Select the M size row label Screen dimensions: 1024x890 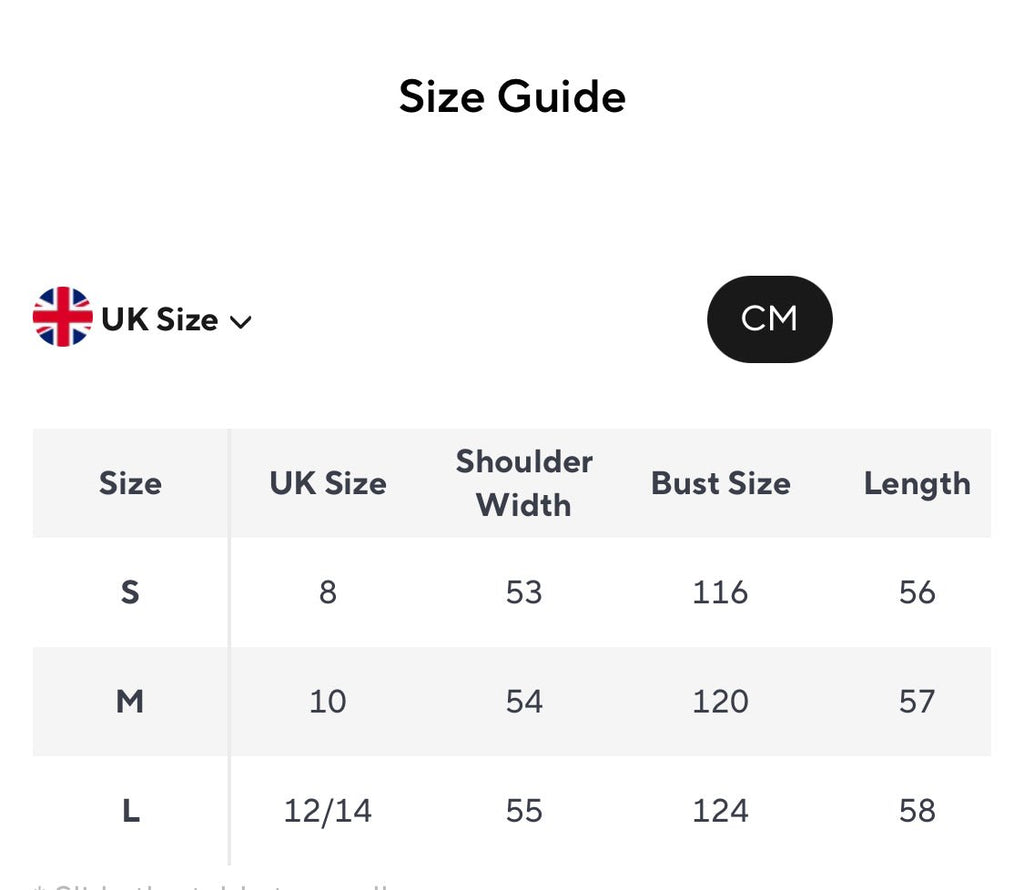130,702
